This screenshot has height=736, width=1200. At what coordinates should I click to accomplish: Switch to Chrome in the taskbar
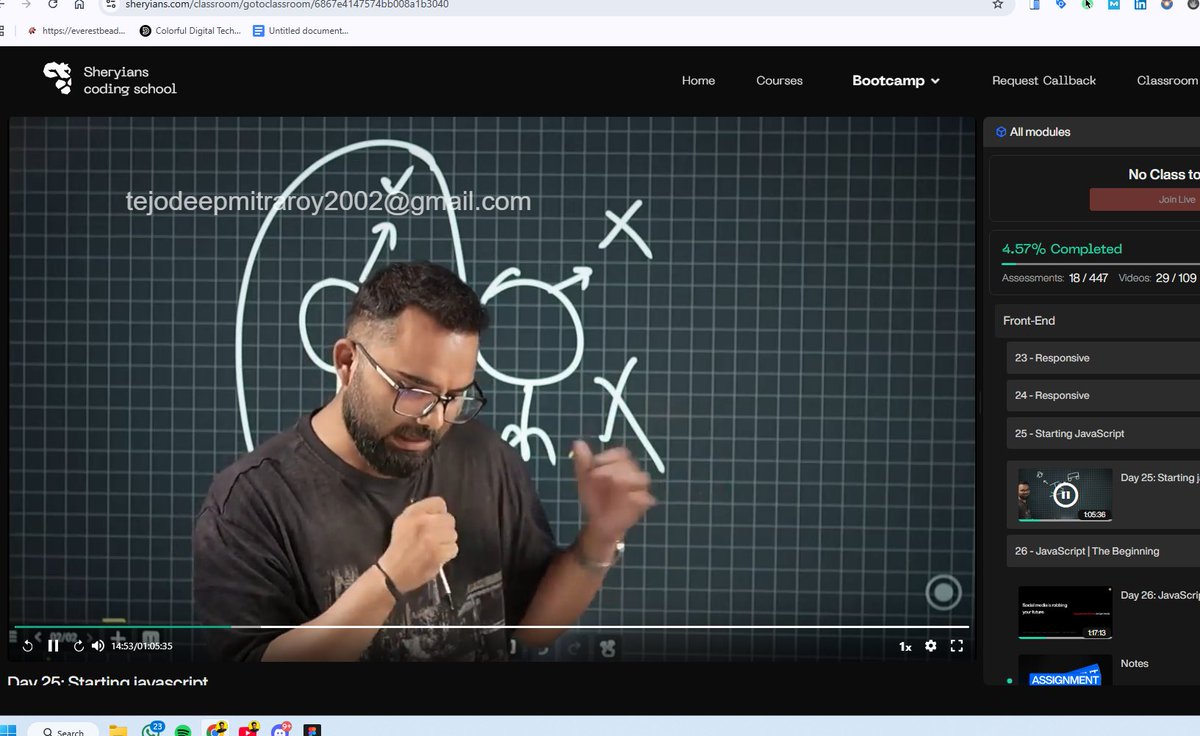click(216, 730)
